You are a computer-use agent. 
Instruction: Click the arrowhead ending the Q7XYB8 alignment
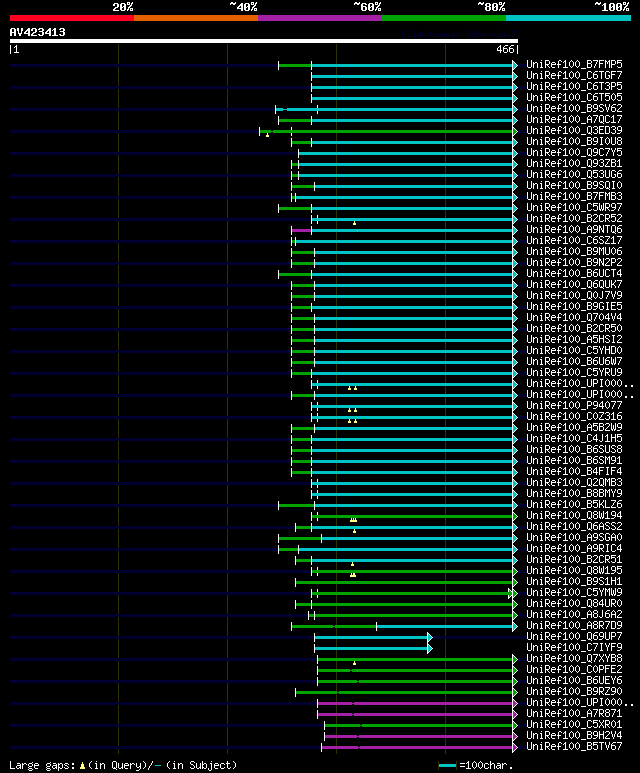coord(515,659)
